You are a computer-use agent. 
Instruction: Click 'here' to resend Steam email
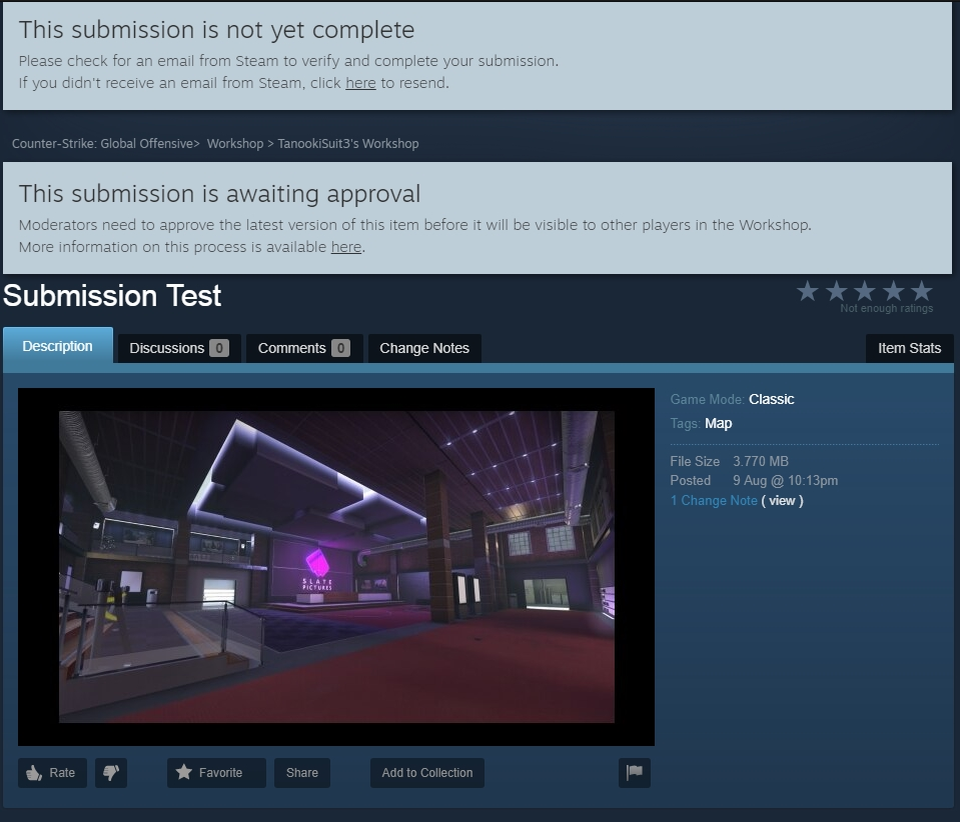(361, 83)
